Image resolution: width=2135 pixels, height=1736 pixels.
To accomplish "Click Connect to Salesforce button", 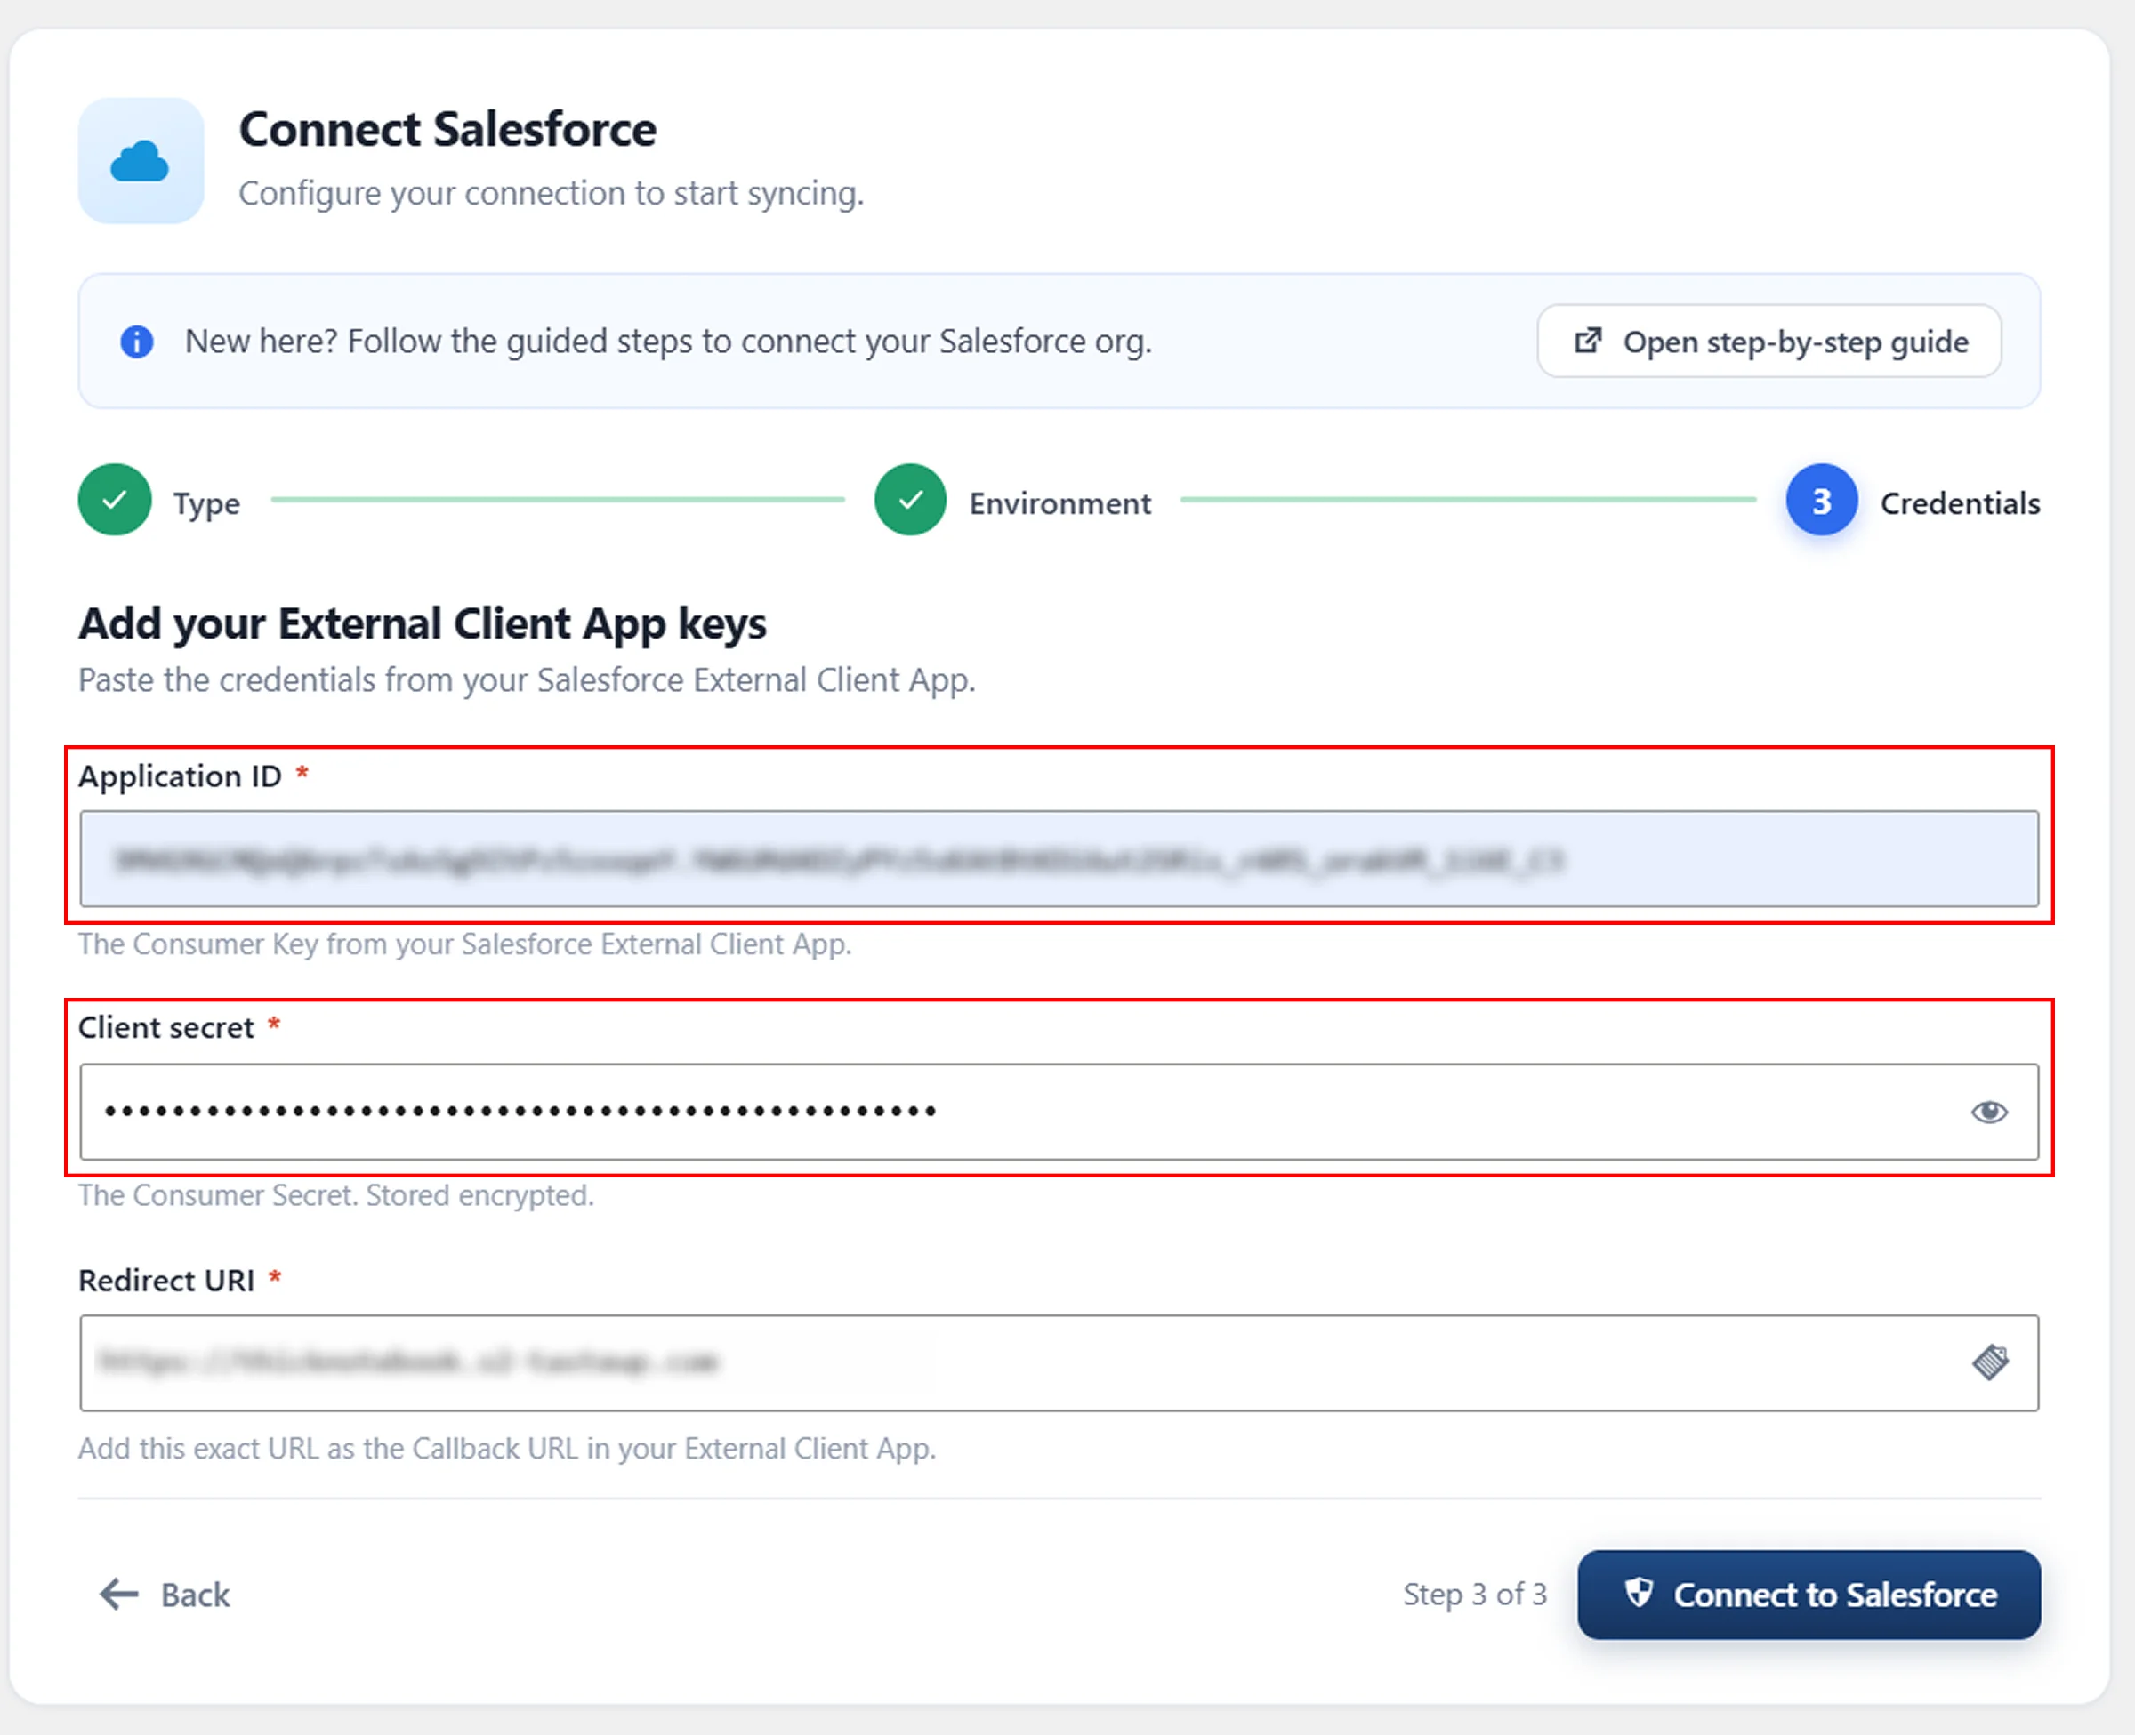I will coord(1809,1594).
